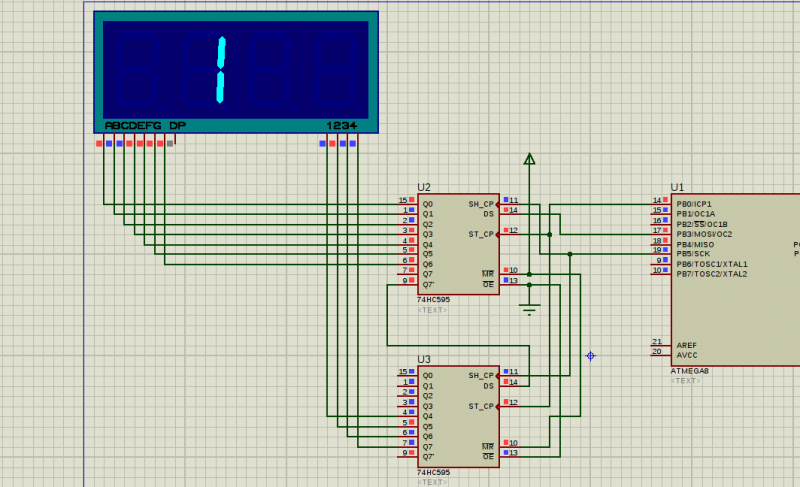Screen dimensions: 800x487
Task: Click the Q7' pin label on U2
Action: click(429, 285)
